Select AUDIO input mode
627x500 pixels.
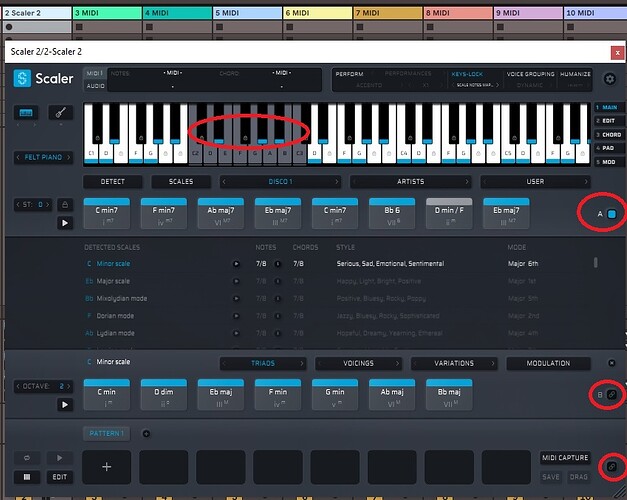(x=95, y=86)
